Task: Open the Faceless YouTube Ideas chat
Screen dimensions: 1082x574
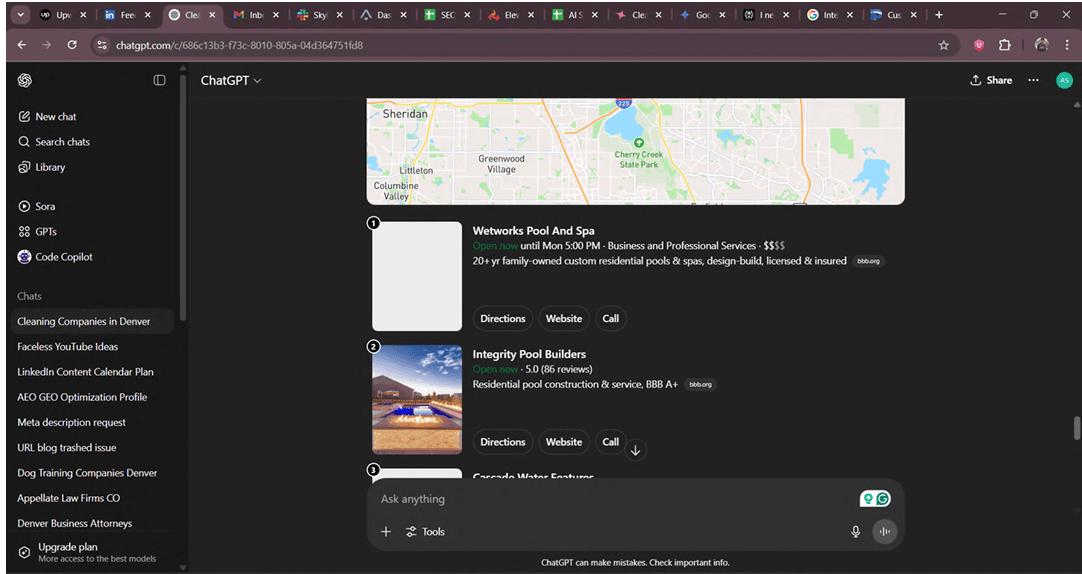Action: [x=67, y=347]
